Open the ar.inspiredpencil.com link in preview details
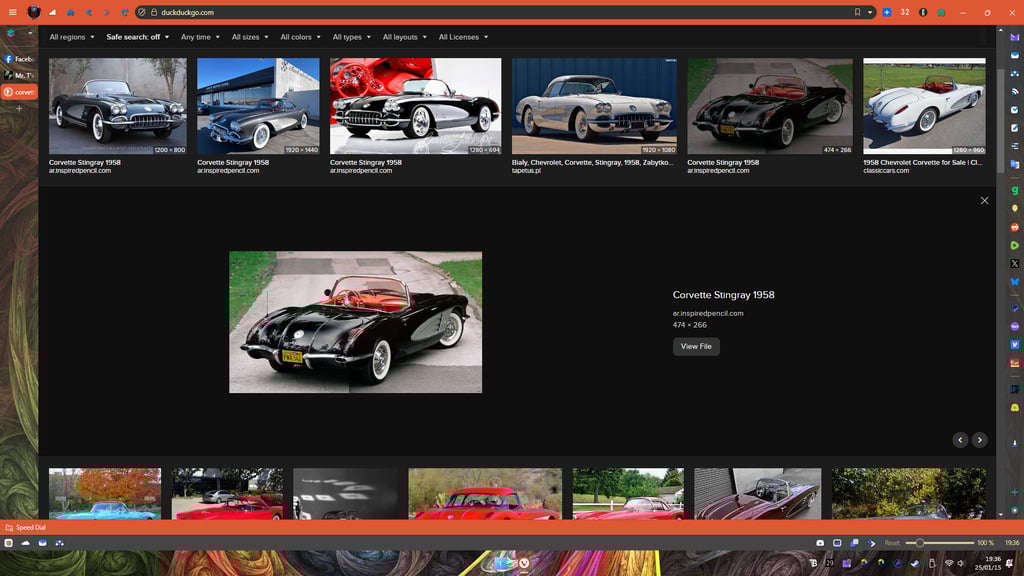Image resolution: width=1024 pixels, height=576 pixels. click(x=708, y=313)
